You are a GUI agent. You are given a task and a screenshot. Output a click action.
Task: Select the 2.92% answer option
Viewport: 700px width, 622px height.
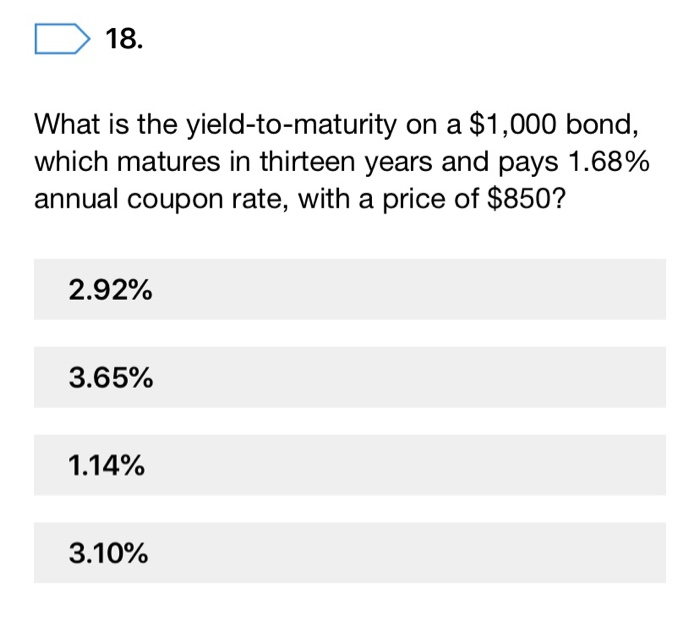(x=349, y=290)
